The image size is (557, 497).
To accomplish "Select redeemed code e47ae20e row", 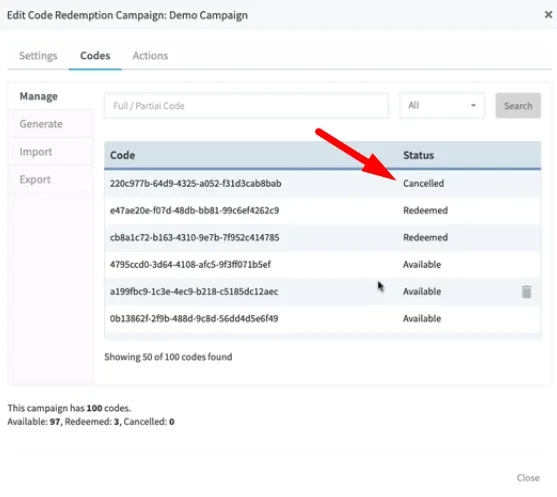I will click(323, 211).
